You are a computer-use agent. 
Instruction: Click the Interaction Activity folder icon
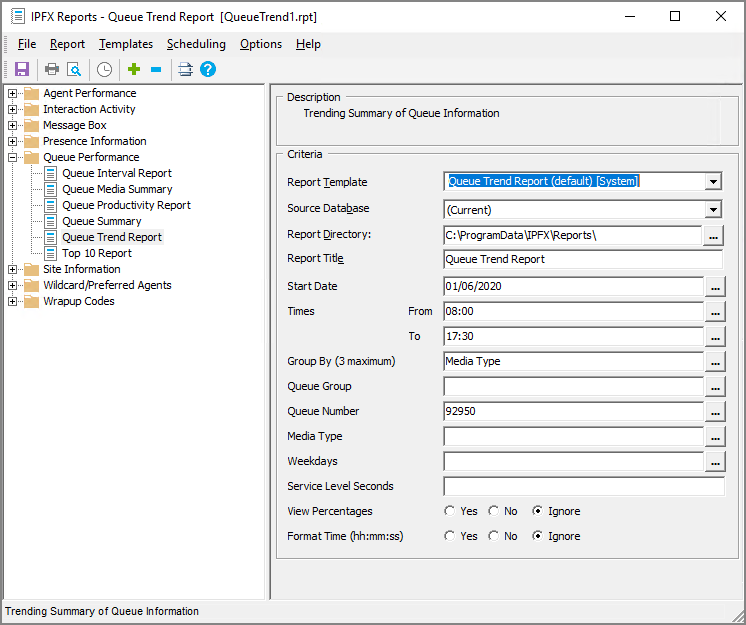31,109
